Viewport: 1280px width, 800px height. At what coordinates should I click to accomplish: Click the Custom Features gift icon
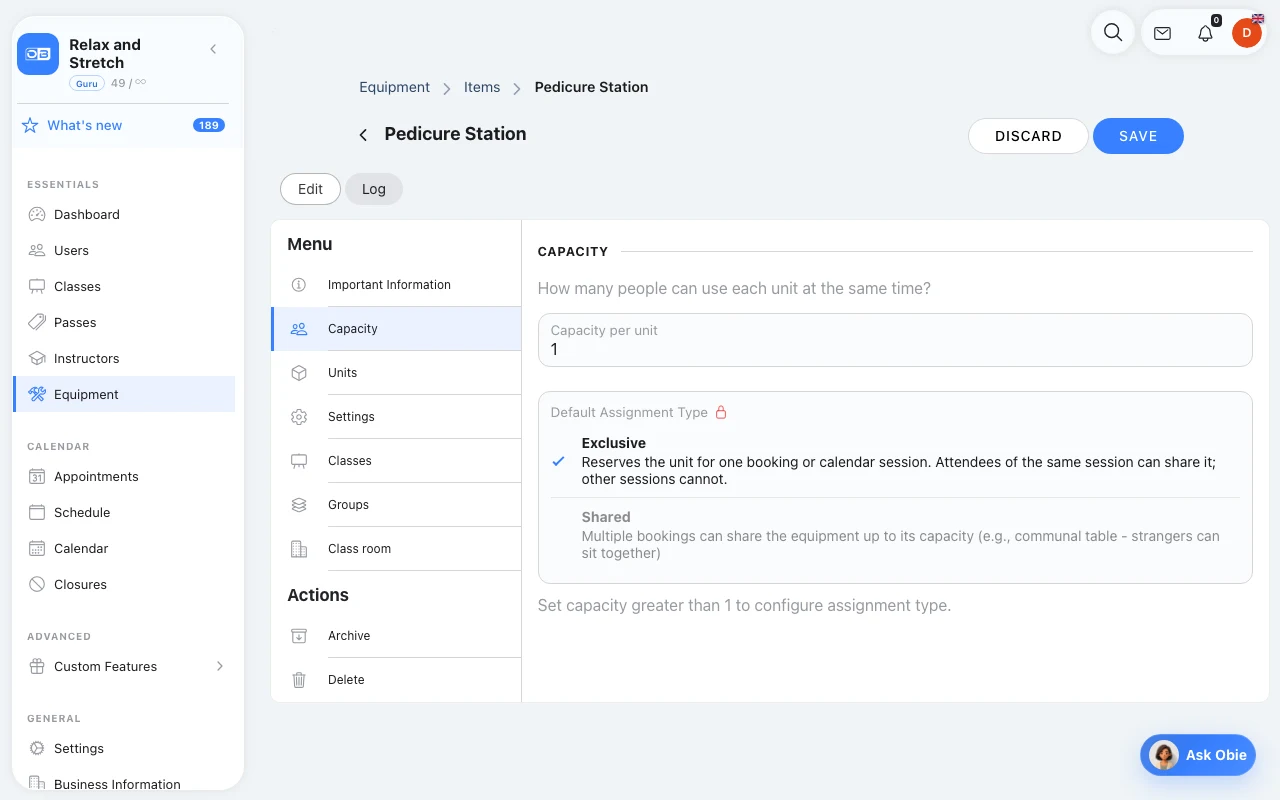click(x=37, y=666)
